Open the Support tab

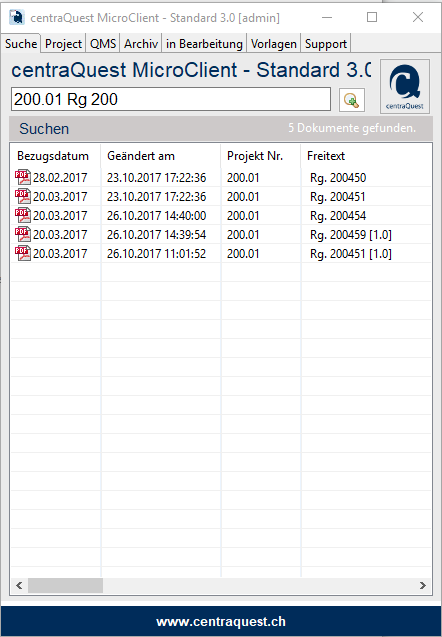point(326,43)
